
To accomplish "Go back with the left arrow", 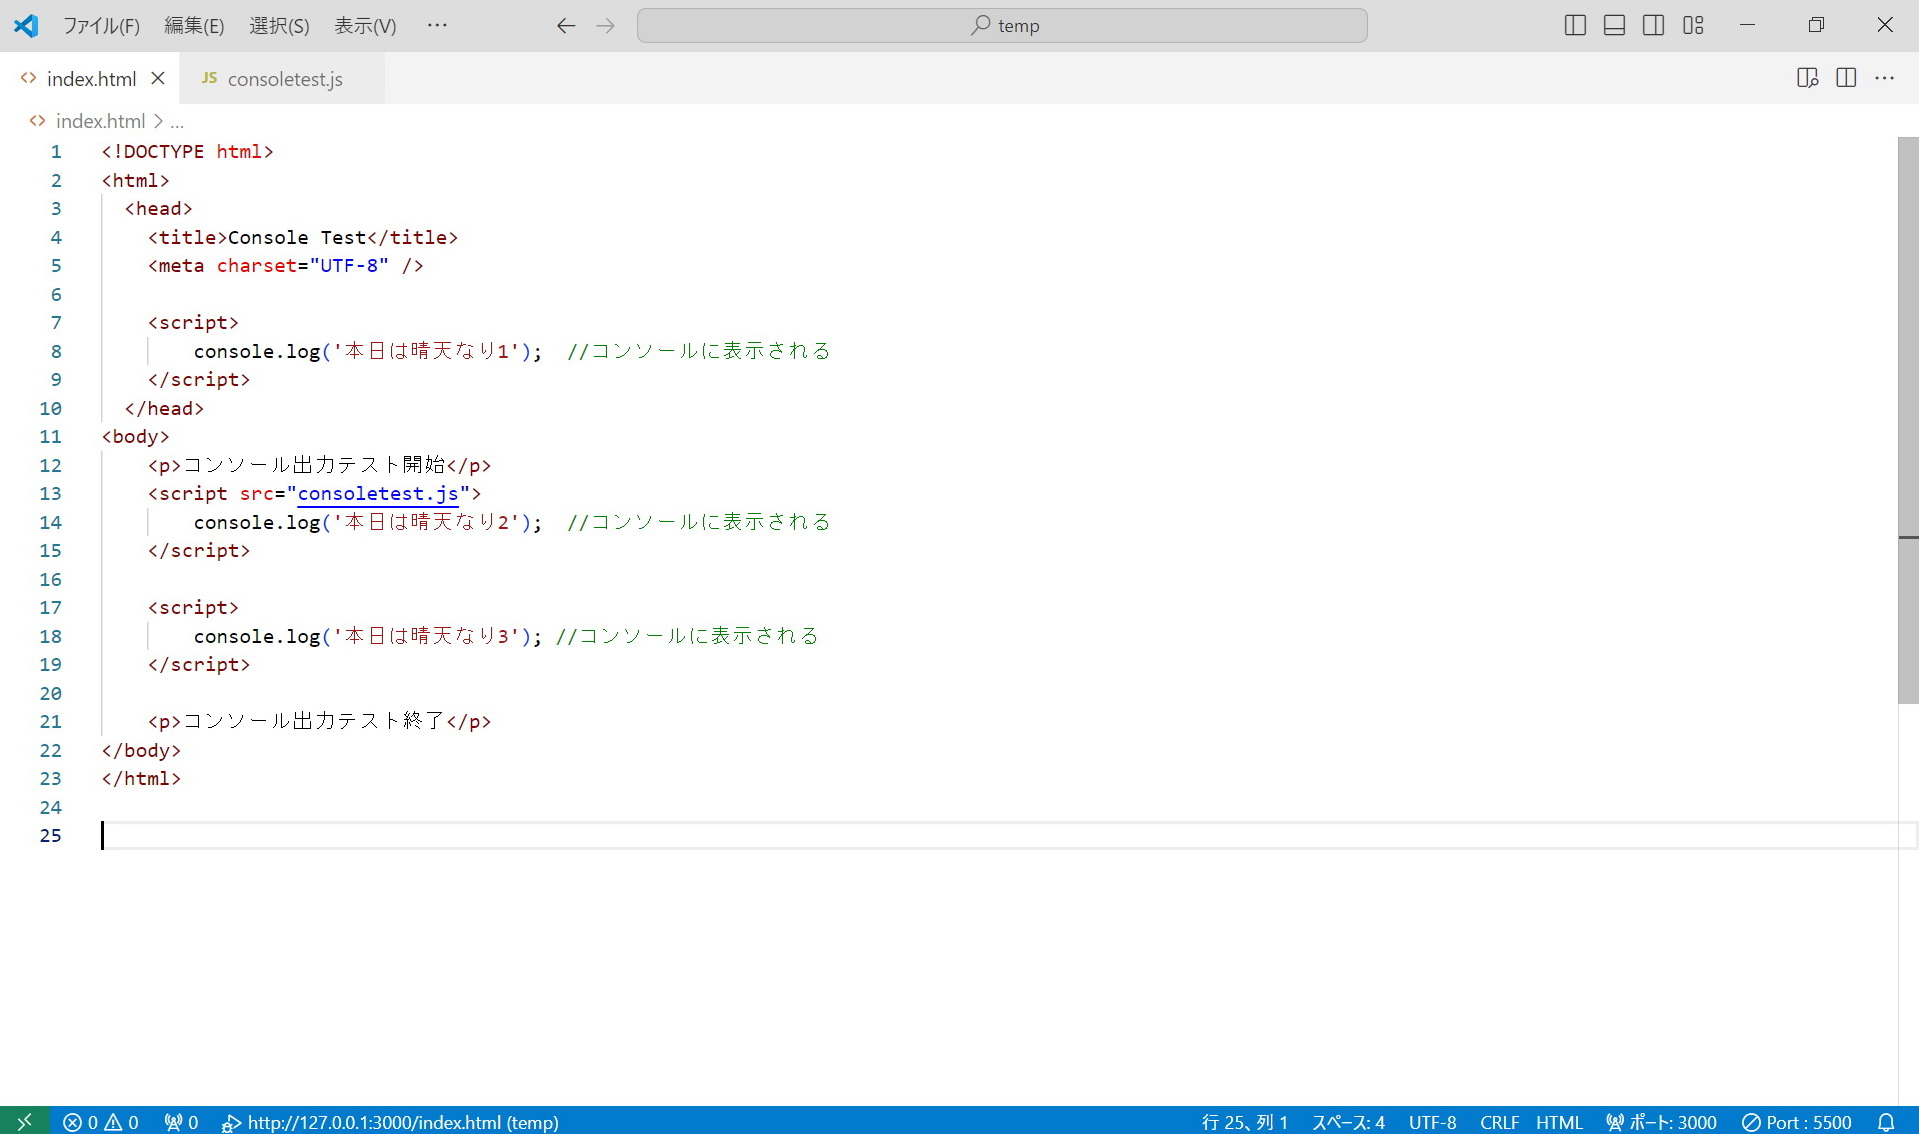I will [x=566, y=26].
